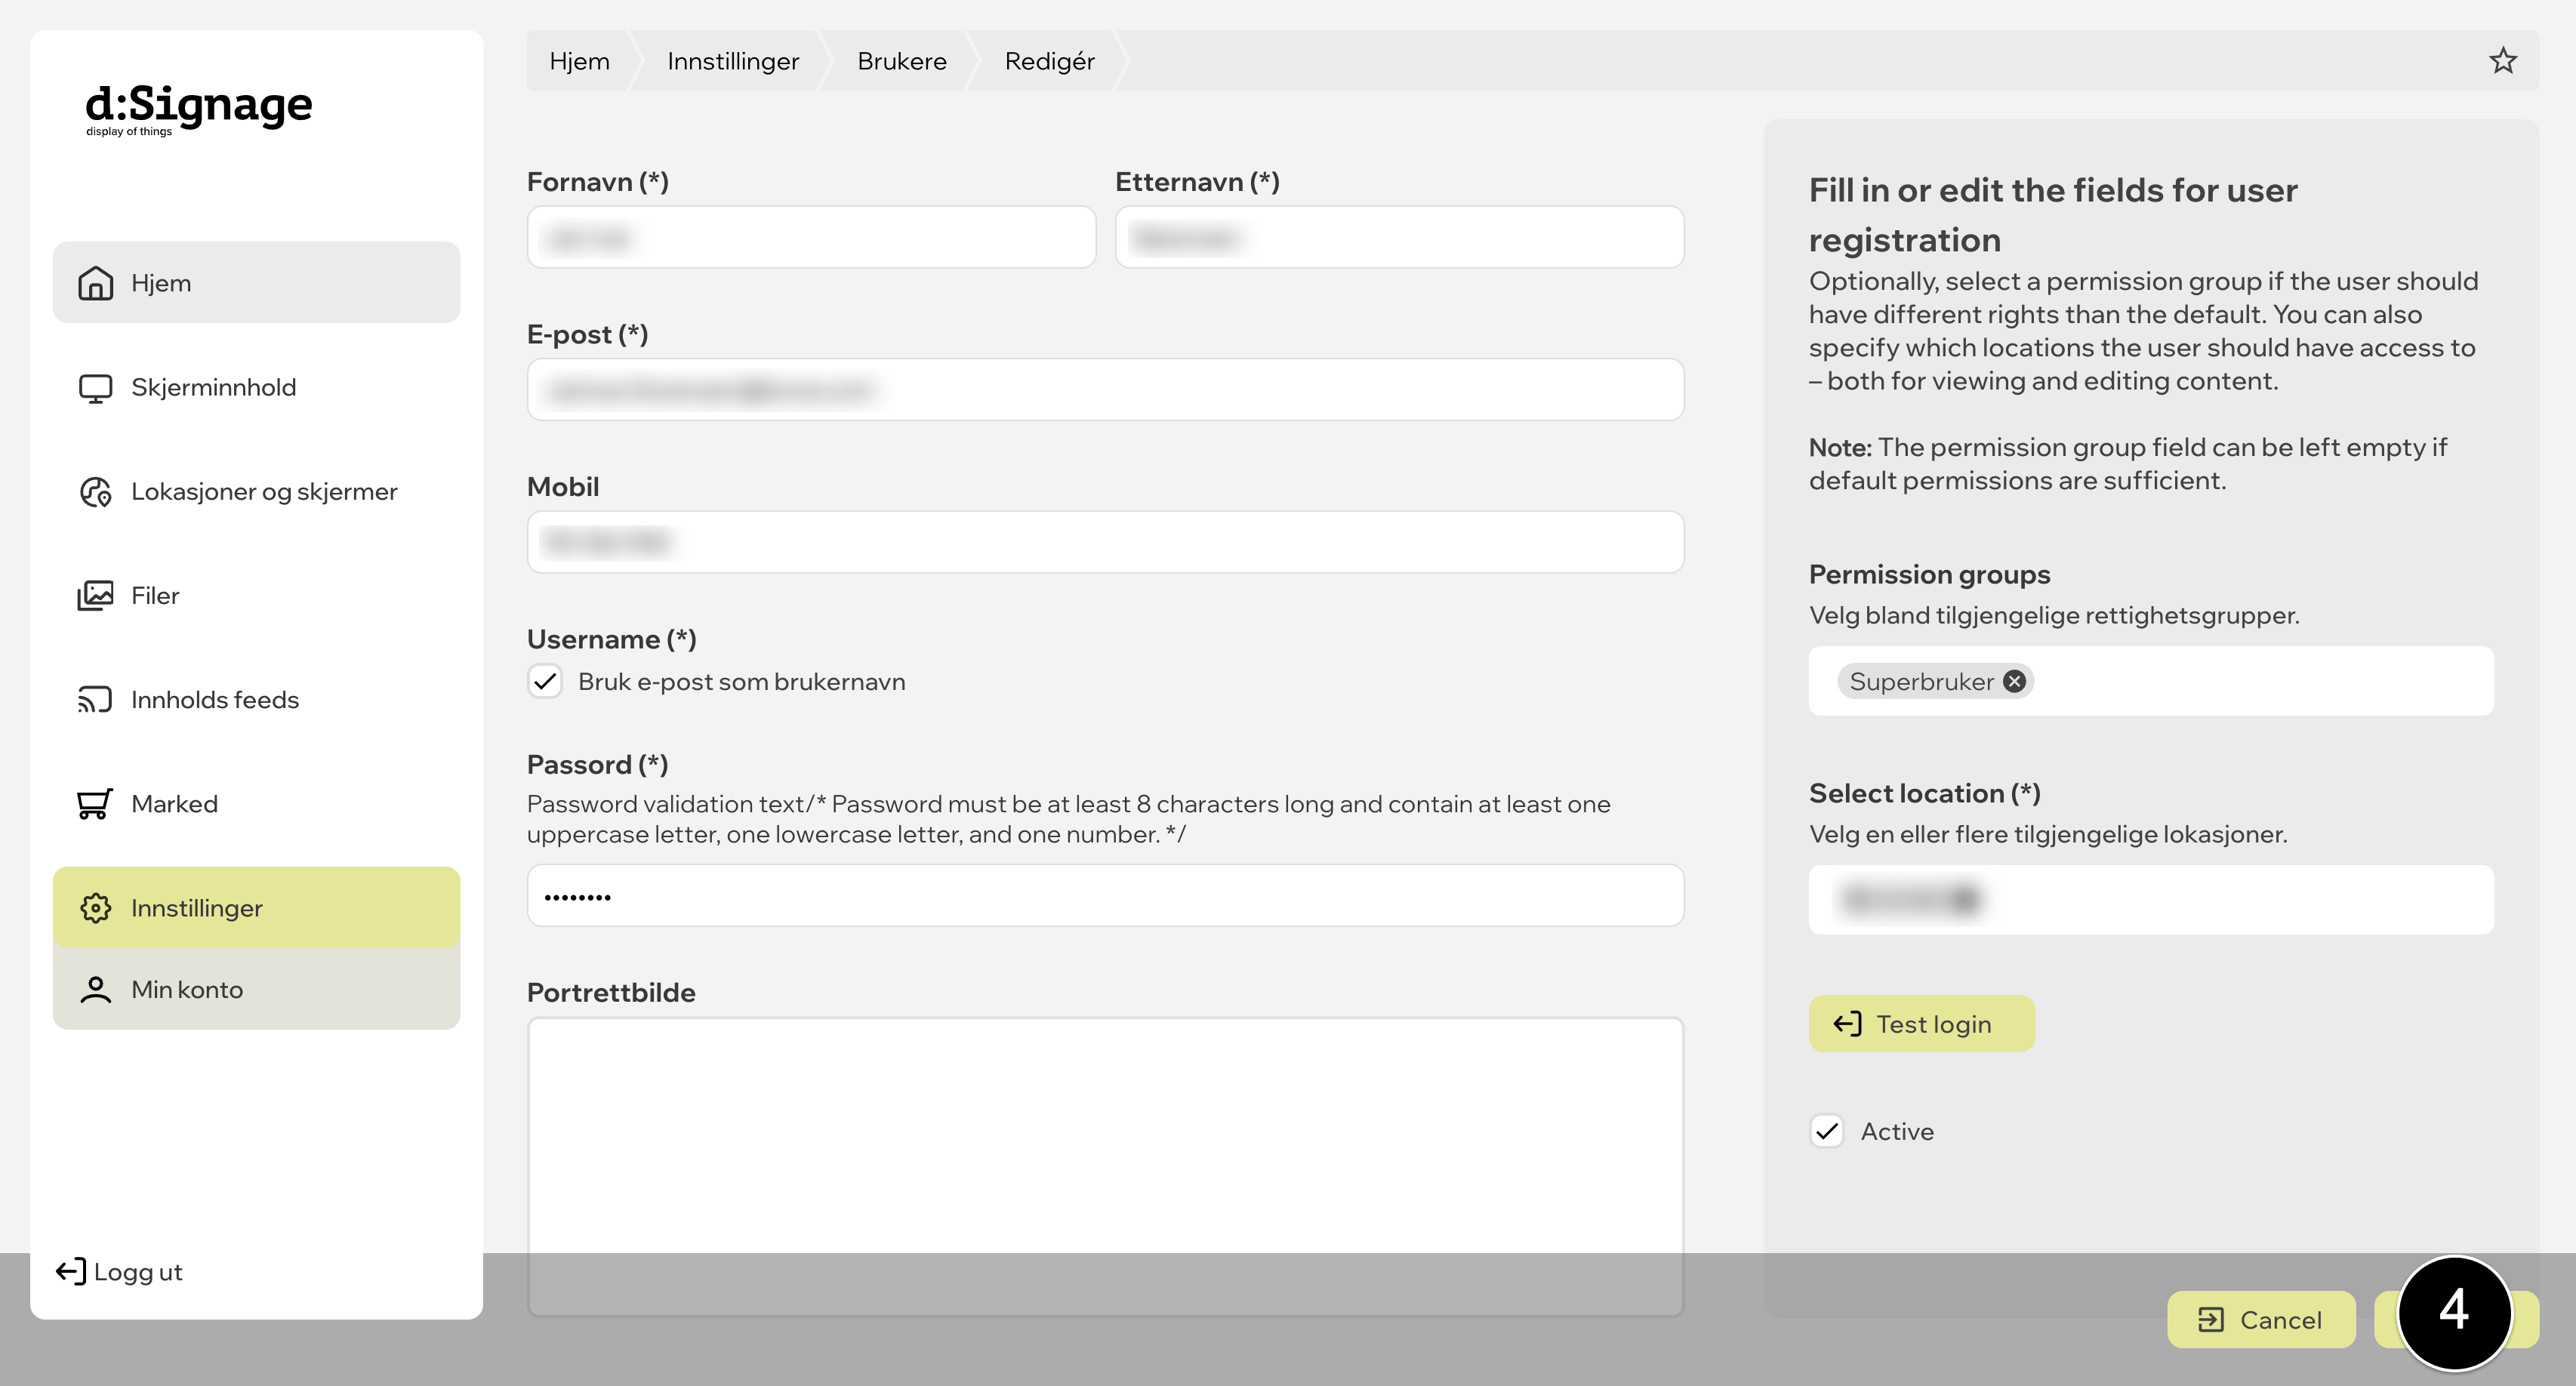Click the Skjerminnhold monitor icon
This screenshot has width=2576, height=1386.
pyautogui.click(x=95, y=387)
